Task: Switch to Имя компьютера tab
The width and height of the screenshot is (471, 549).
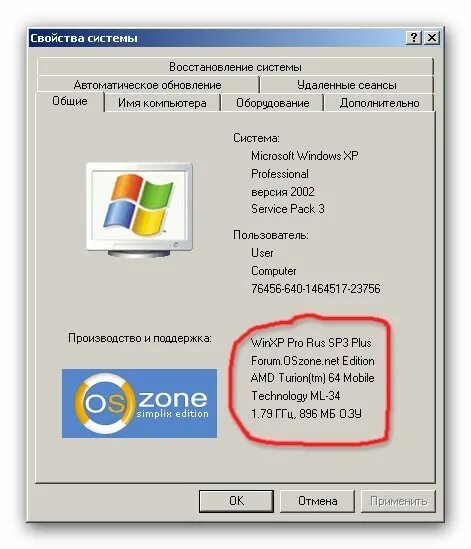Action: 162,103
